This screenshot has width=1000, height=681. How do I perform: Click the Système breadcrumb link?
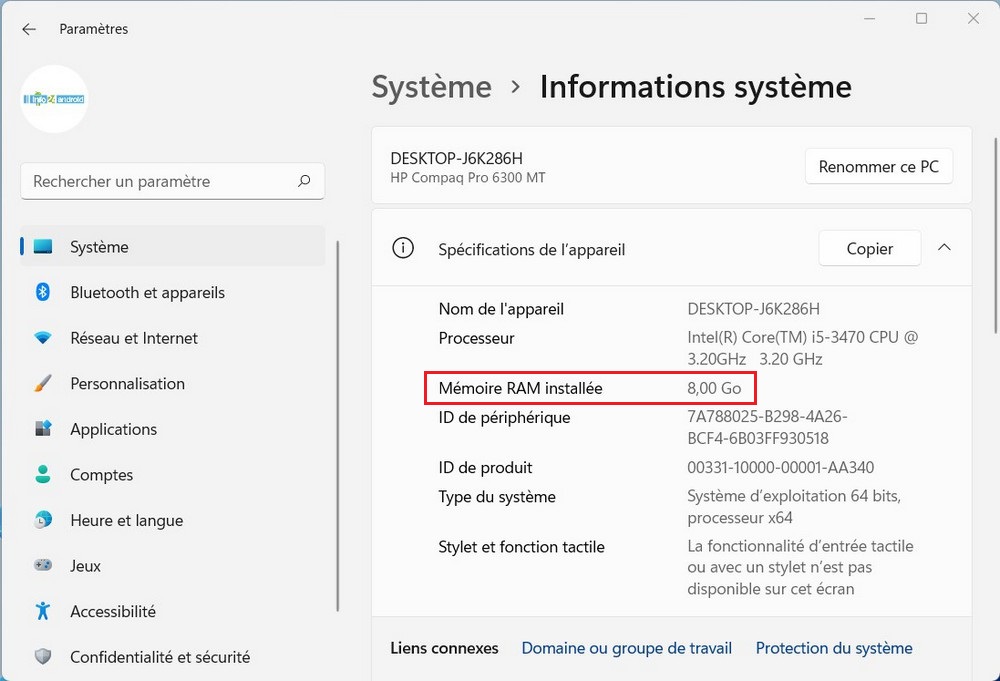click(x=432, y=87)
